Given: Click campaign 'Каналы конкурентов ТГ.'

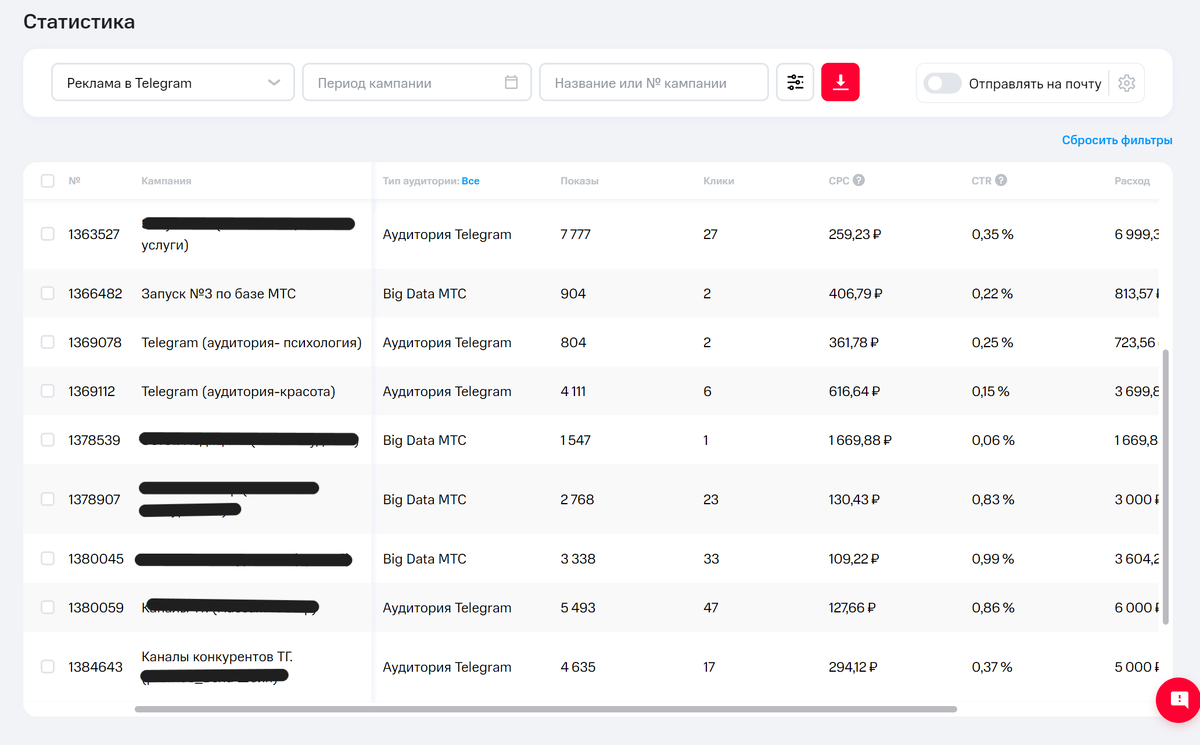Looking at the screenshot, I should click(x=217, y=657).
